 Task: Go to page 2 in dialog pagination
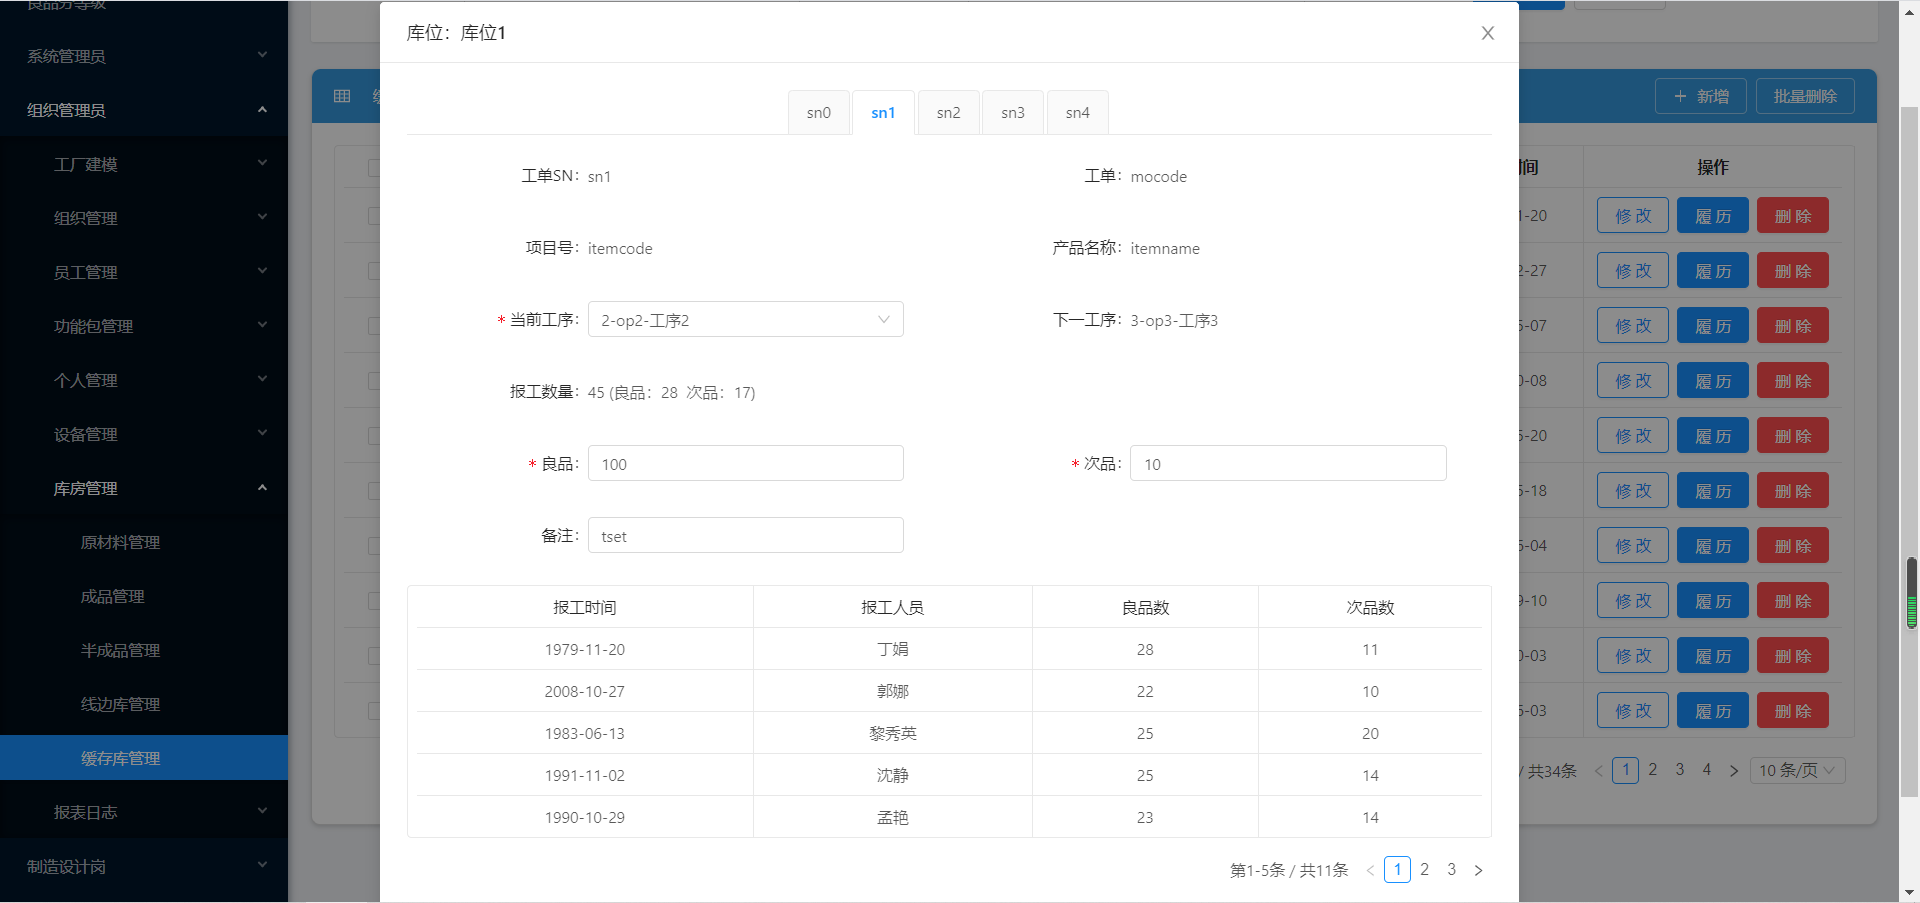(1425, 870)
